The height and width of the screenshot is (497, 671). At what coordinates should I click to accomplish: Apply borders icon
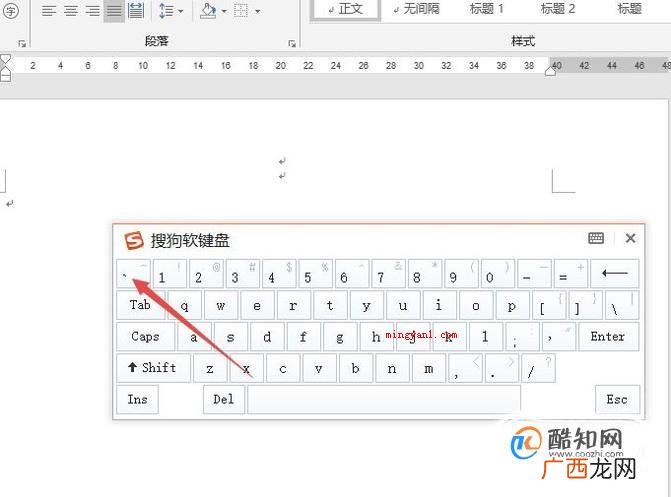click(241, 11)
